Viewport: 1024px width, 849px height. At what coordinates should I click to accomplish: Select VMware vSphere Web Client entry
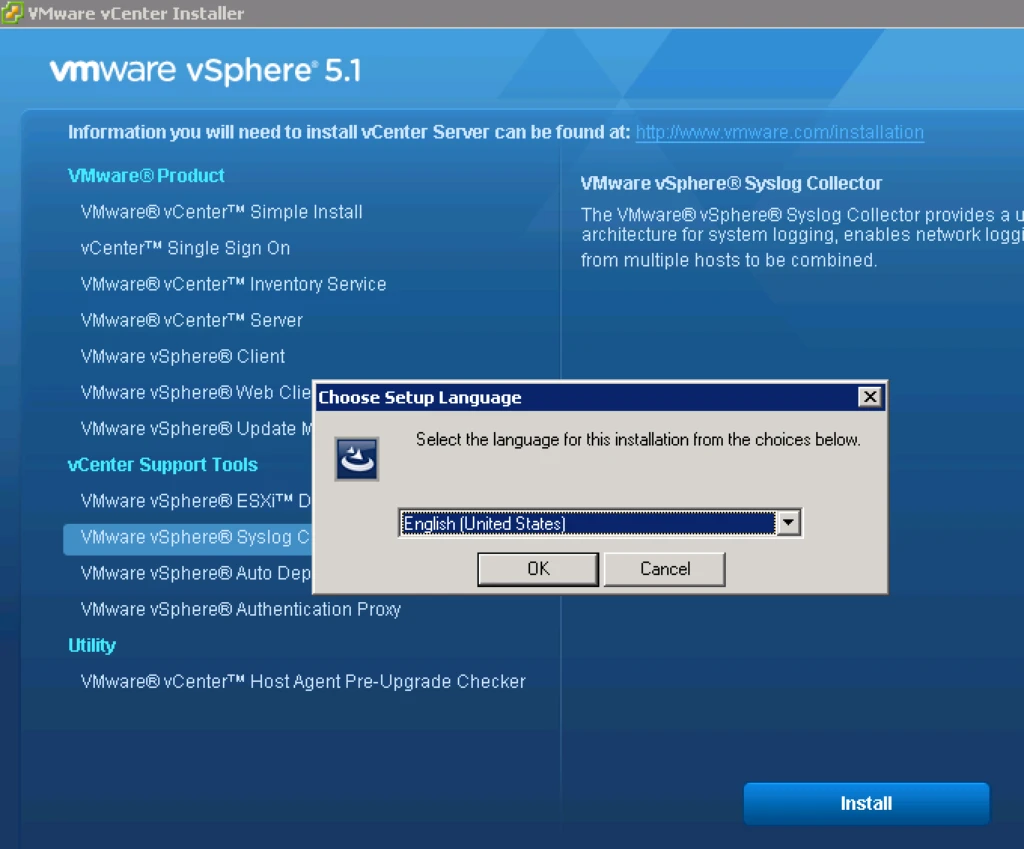click(x=196, y=392)
